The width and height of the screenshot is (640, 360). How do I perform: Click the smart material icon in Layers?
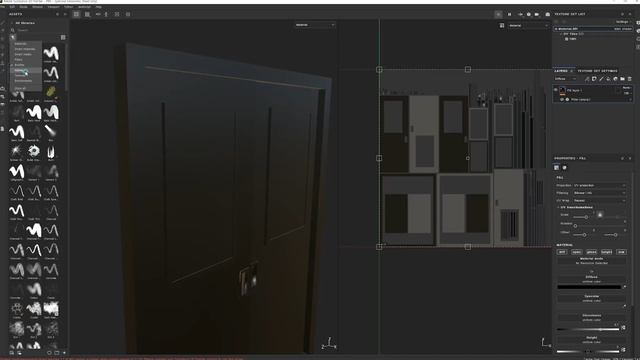tap(615, 79)
